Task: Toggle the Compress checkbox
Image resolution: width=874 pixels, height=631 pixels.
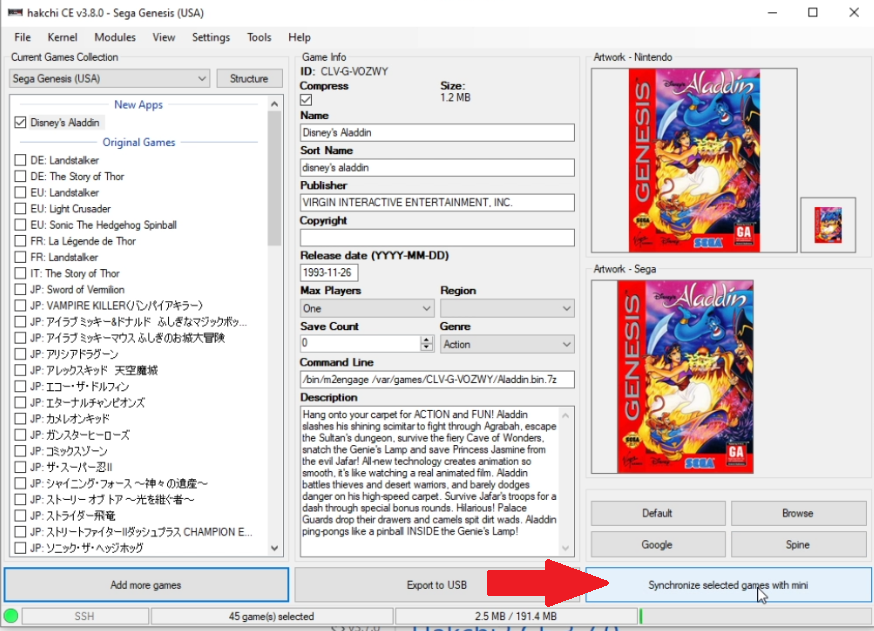Action: (306, 100)
